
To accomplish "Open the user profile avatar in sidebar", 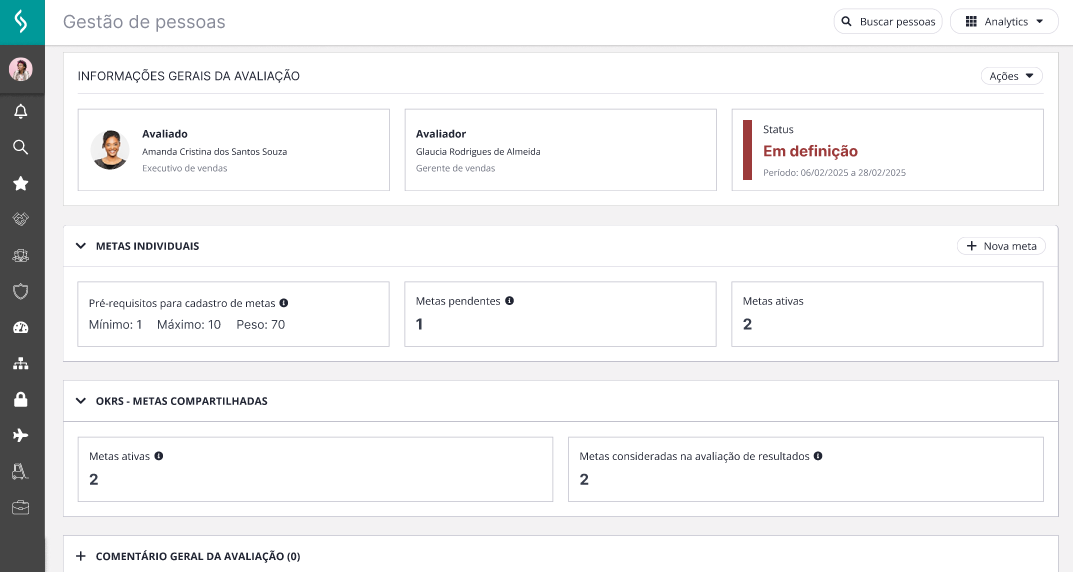I will [x=21, y=69].
